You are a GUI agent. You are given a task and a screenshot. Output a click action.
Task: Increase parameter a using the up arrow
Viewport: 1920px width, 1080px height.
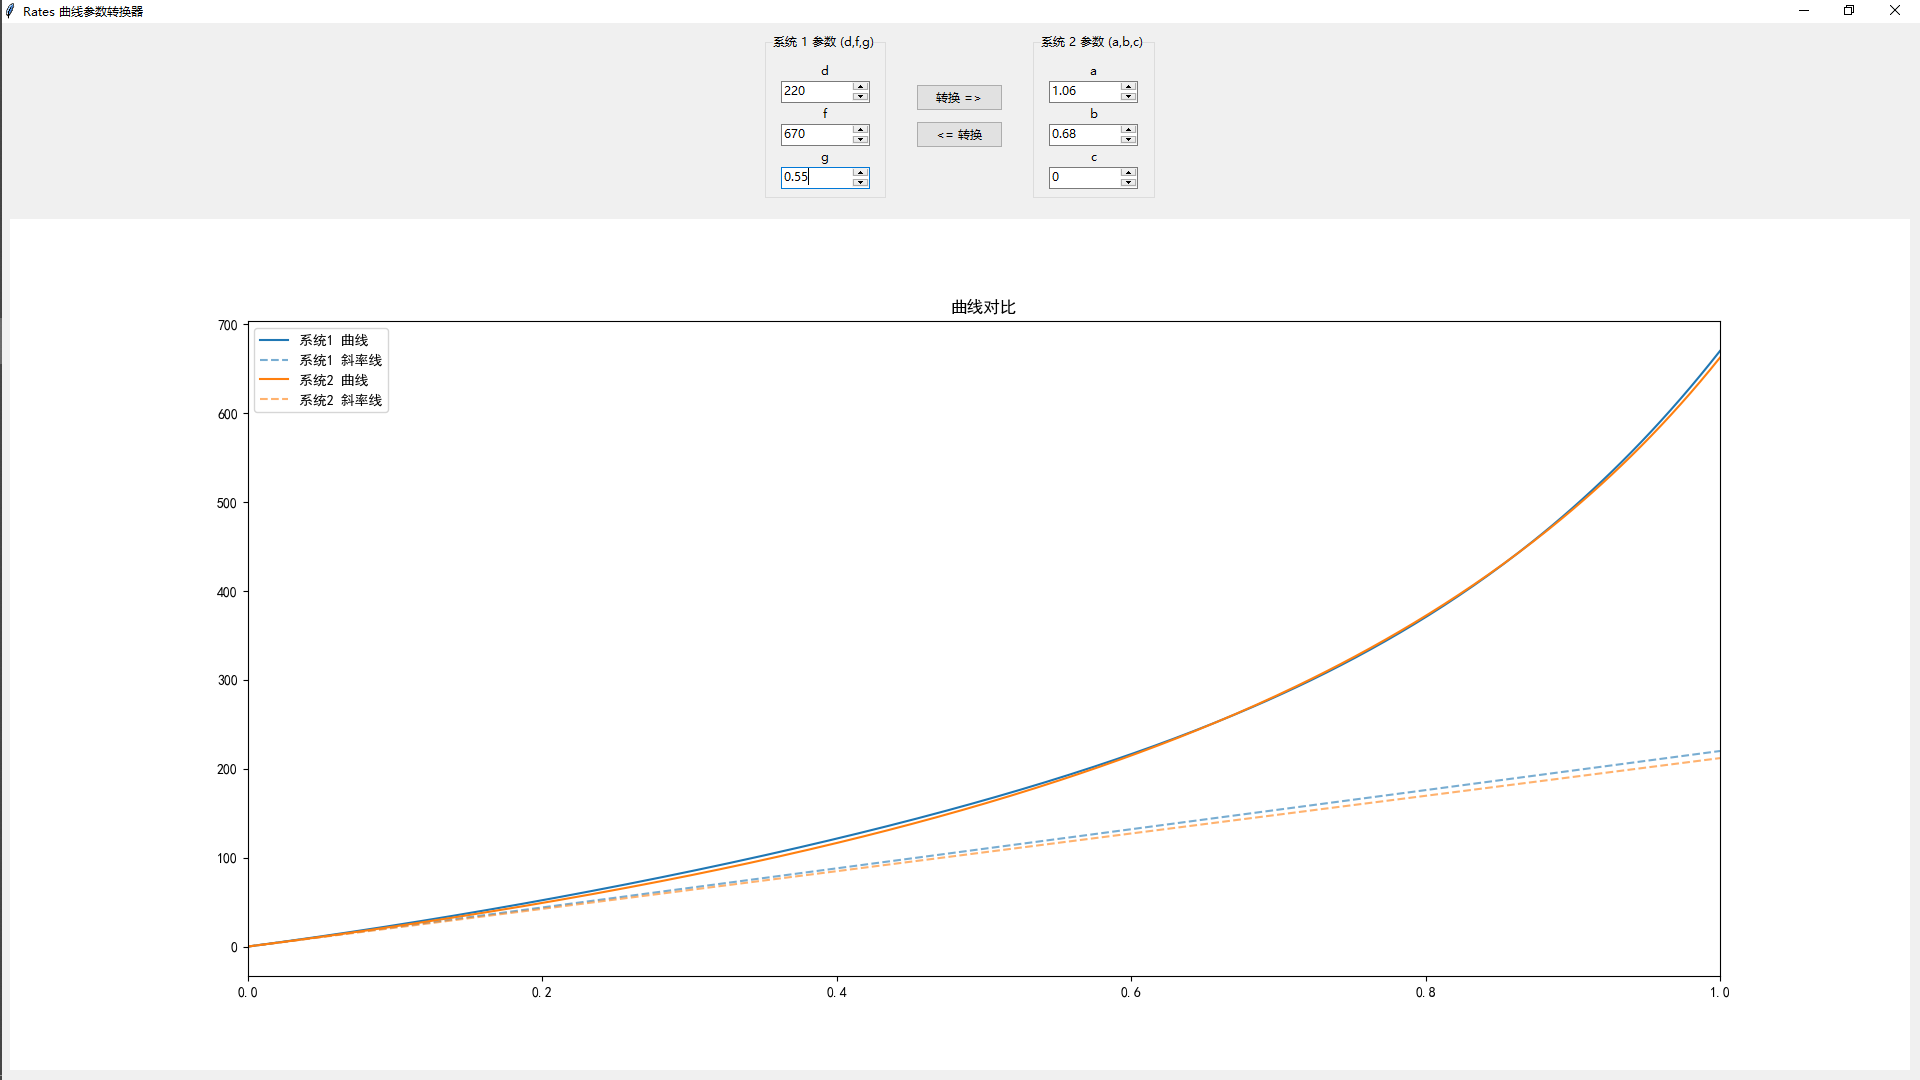pyautogui.click(x=1128, y=87)
